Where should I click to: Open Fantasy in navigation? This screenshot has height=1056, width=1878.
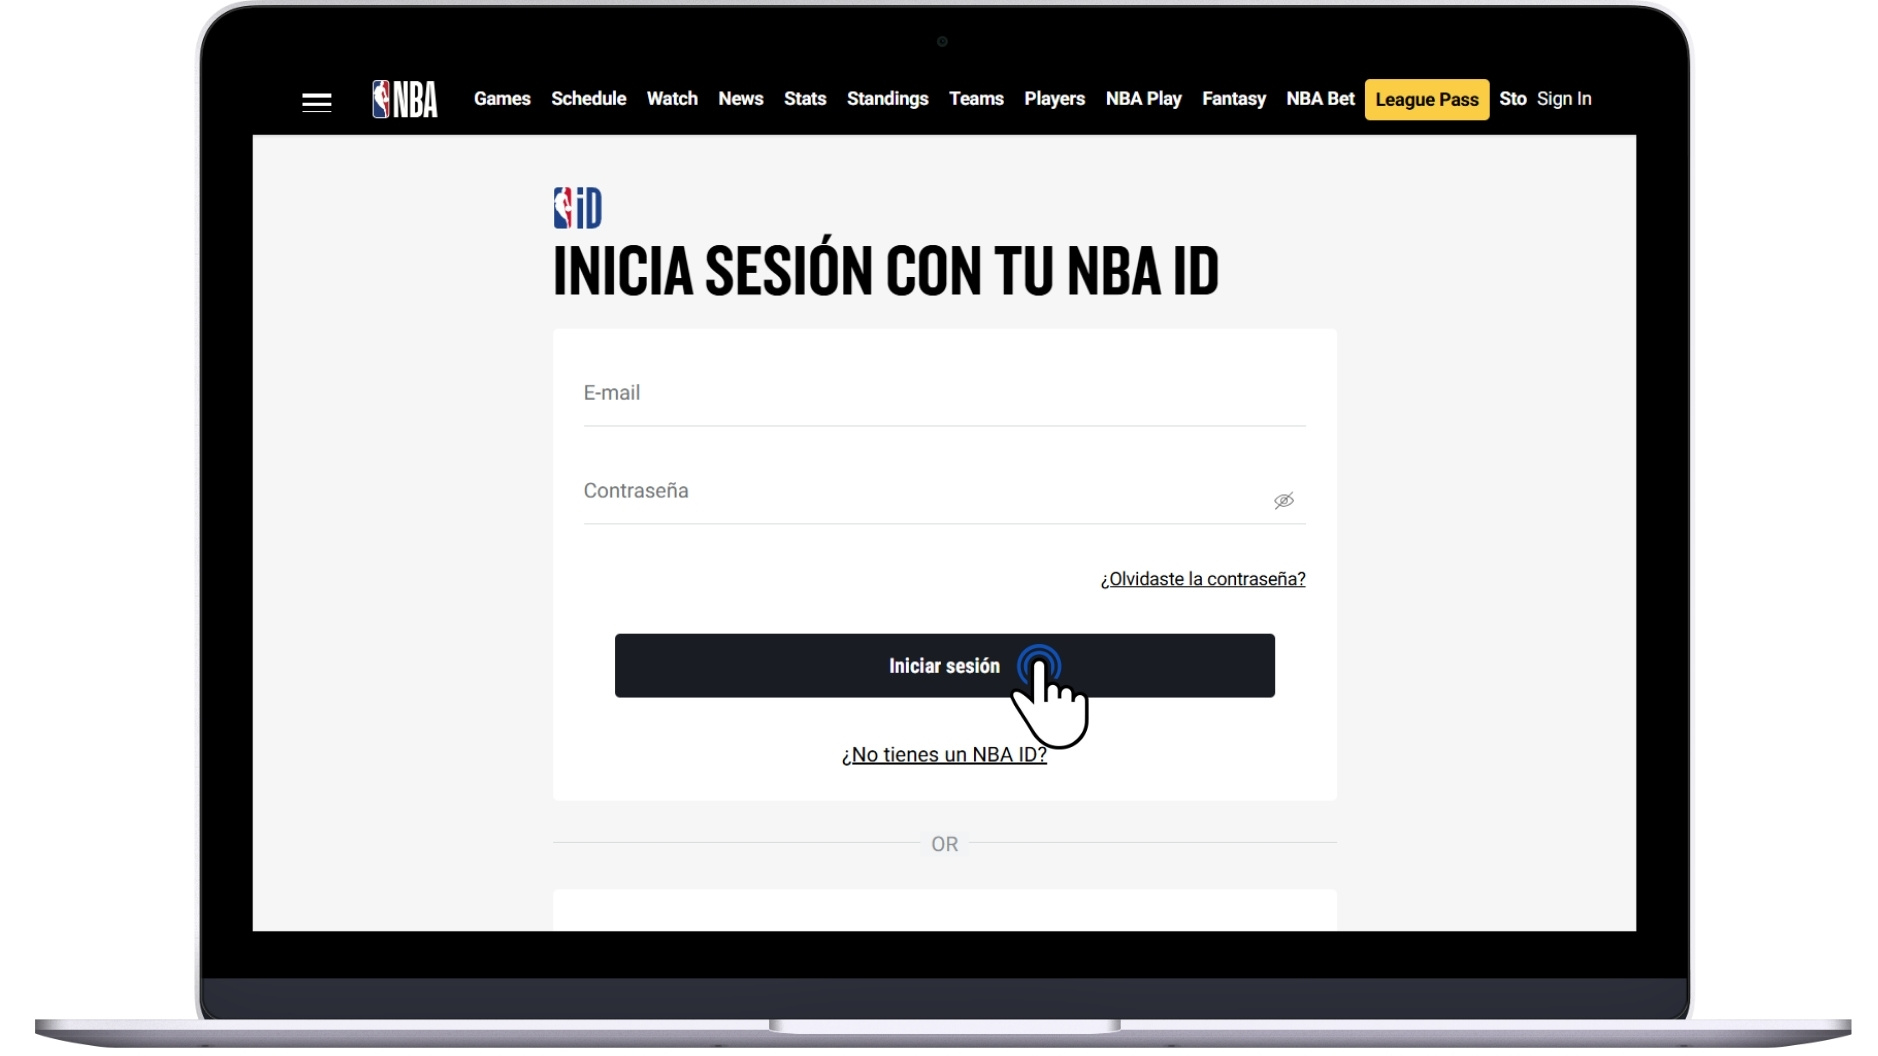click(1233, 99)
